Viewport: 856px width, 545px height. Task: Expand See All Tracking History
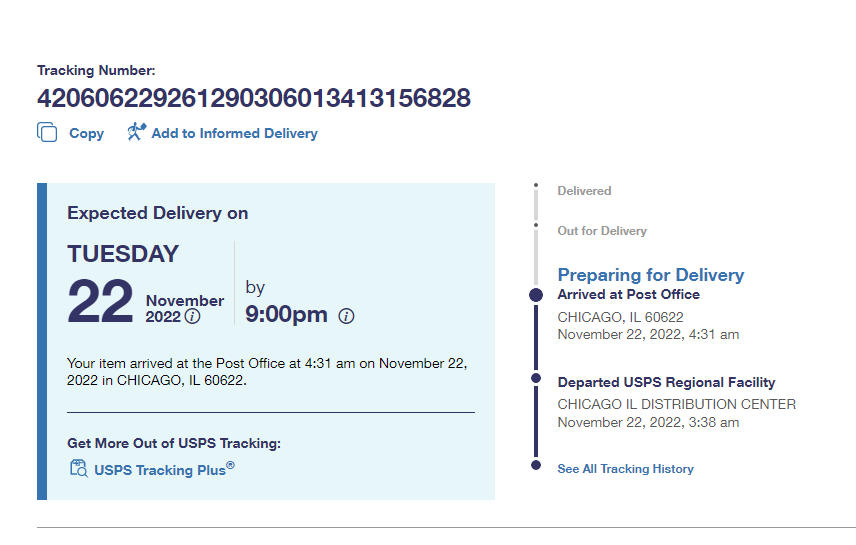[x=625, y=468]
